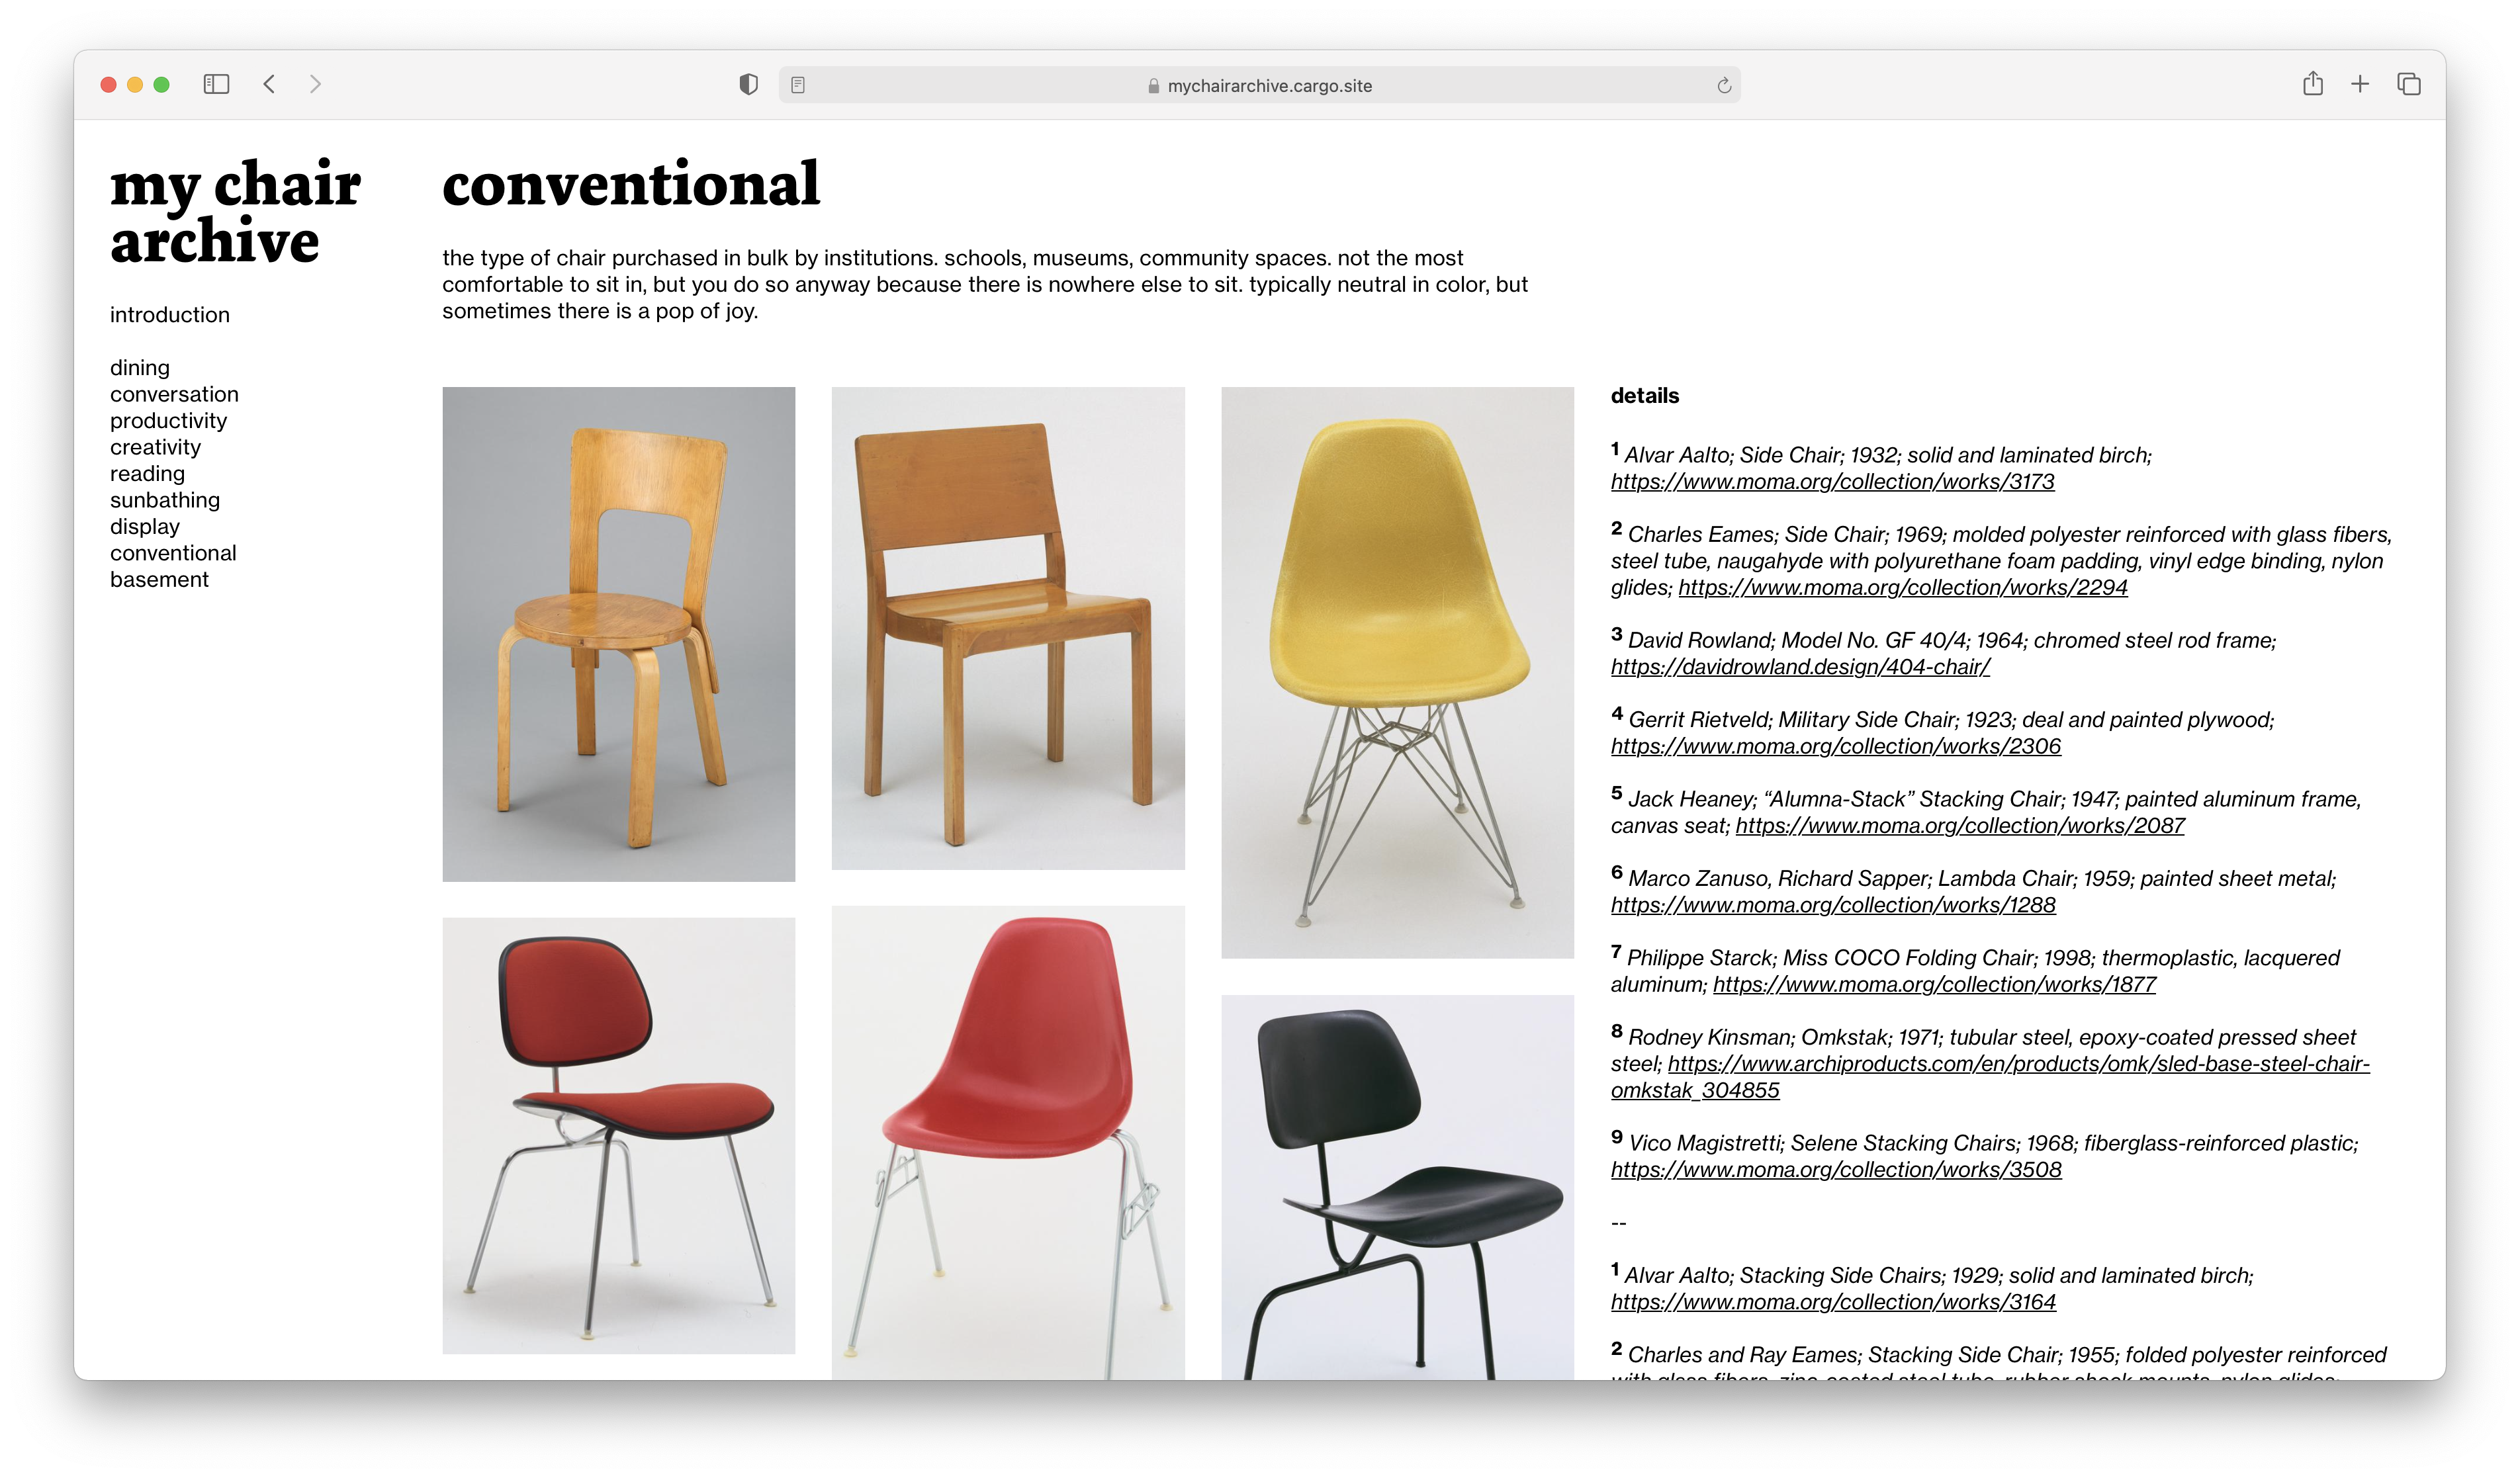Open the yellow Eames shell chair image
2520x1478 pixels.
[x=1397, y=672]
